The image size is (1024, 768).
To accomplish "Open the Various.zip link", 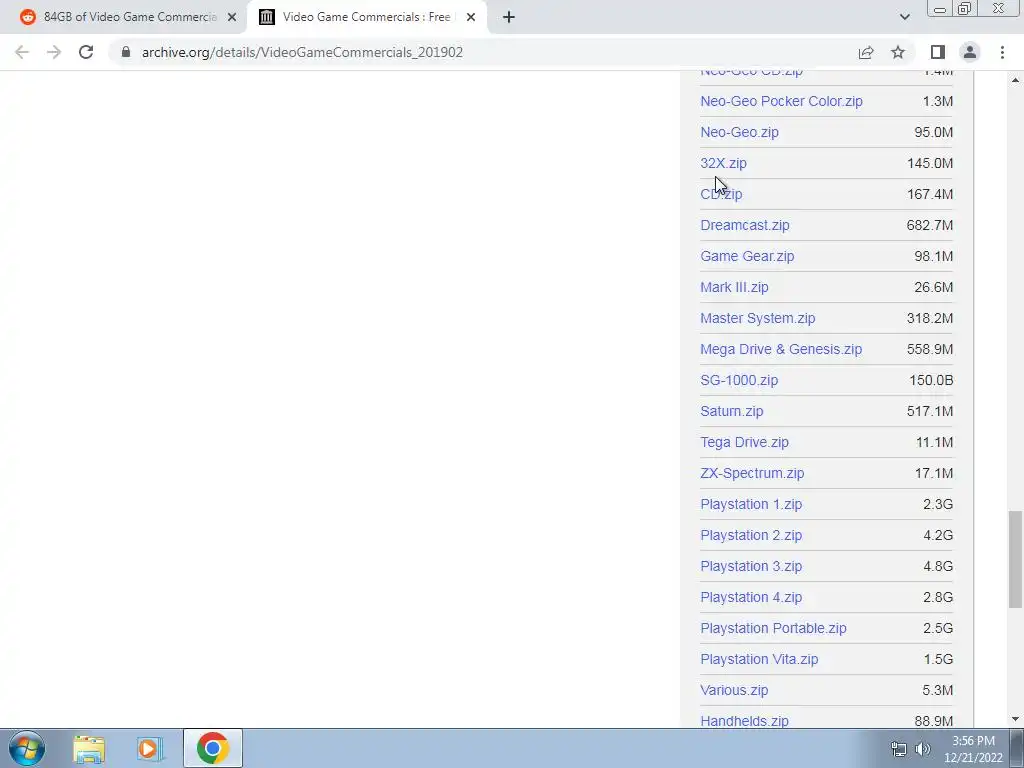I will [734, 690].
